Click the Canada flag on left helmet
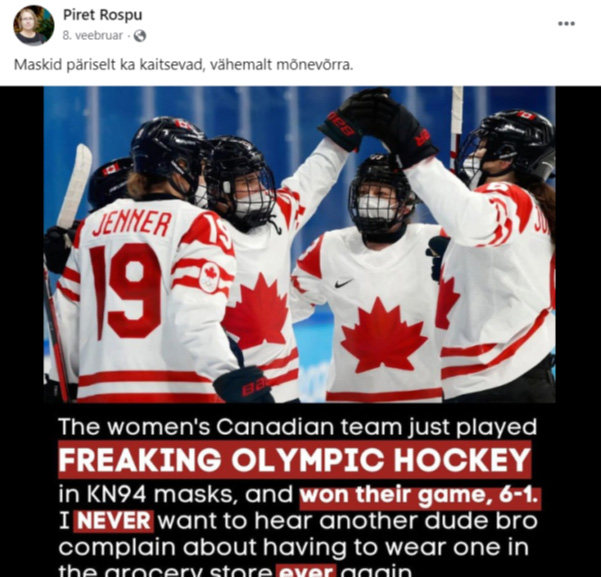602x578 pixels. pyautogui.click(x=111, y=169)
